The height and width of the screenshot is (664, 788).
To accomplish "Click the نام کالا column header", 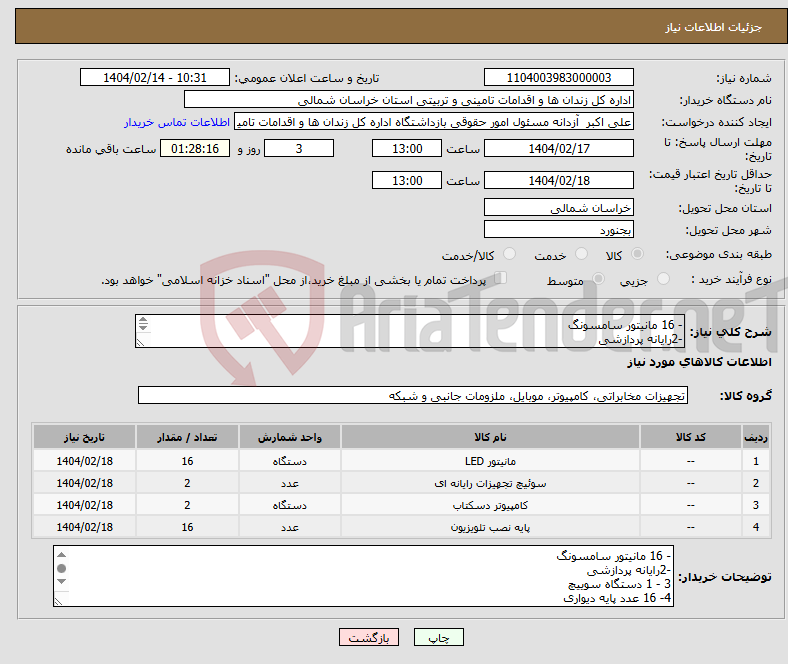I will pos(490,437).
